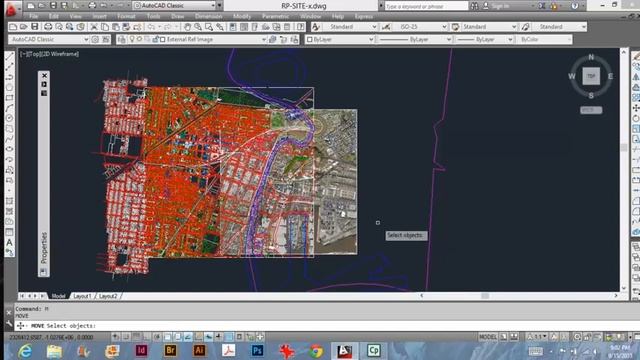This screenshot has width=640, height=360.
Task: Toggle layer lock padlock icon
Action: [155, 40]
